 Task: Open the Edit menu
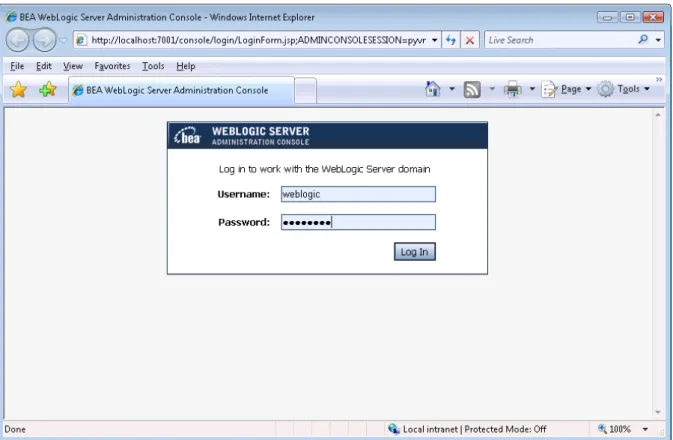point(44,66)
